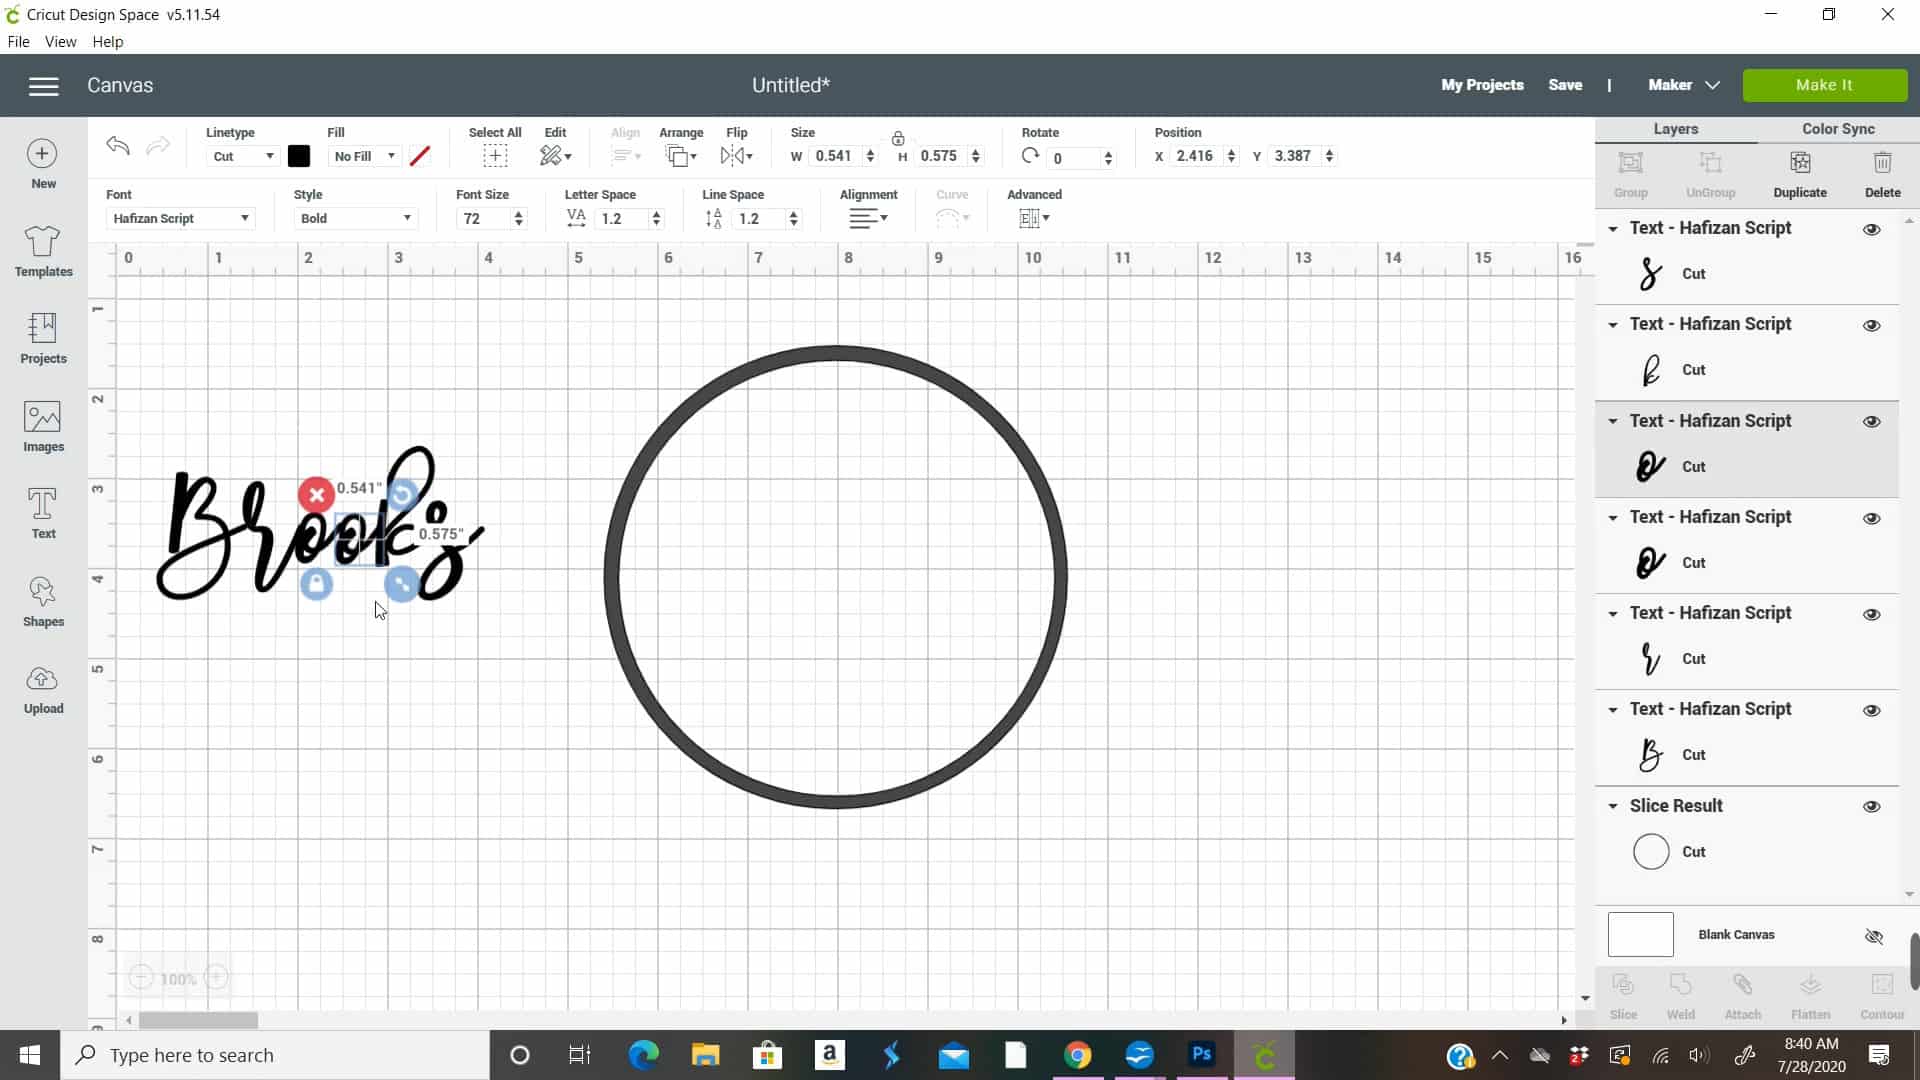Open the Fill dropdown

click(364, 156)
